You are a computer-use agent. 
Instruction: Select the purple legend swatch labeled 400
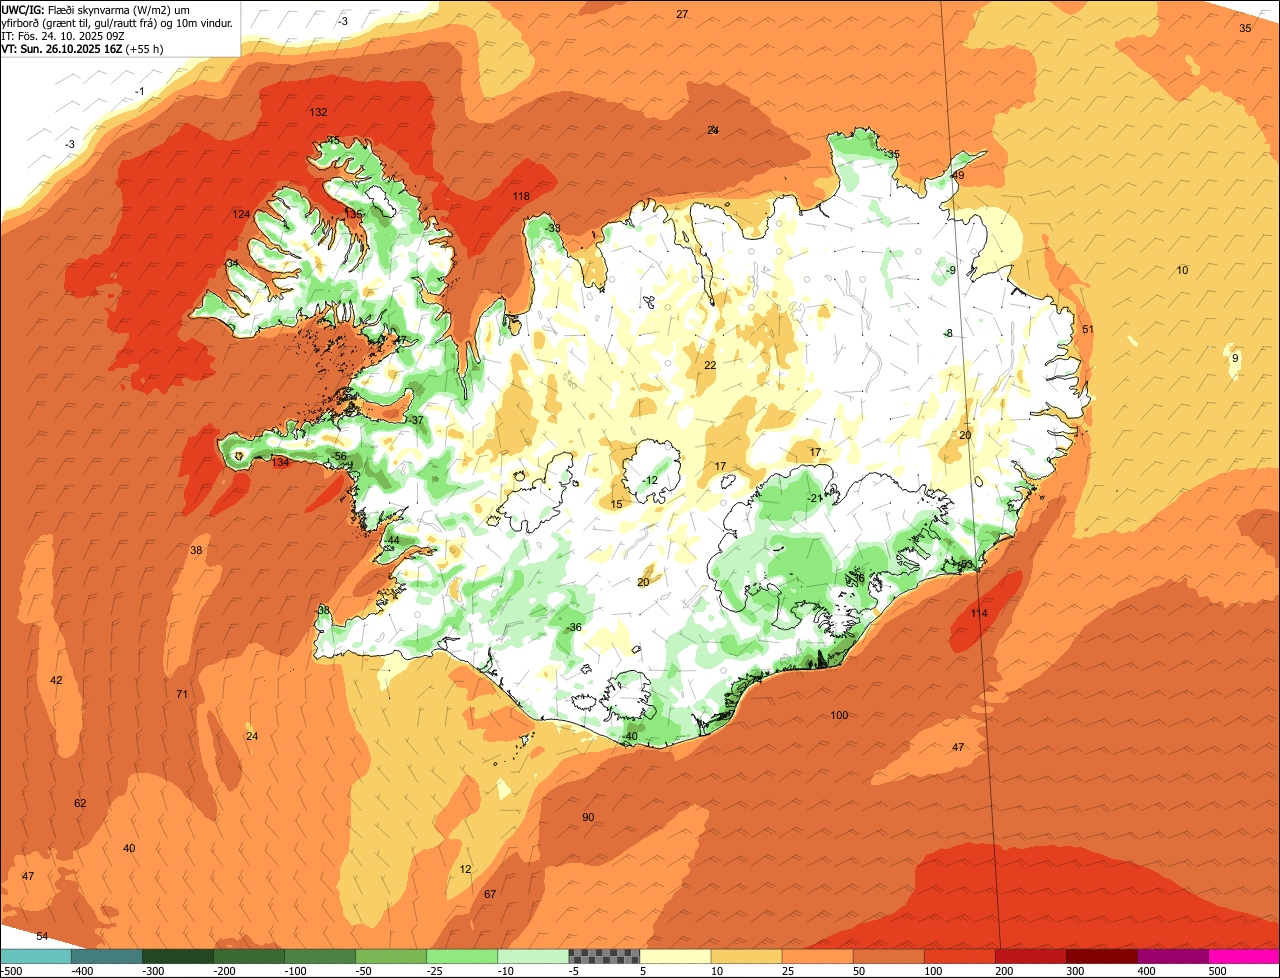[x=1173, y=956]
